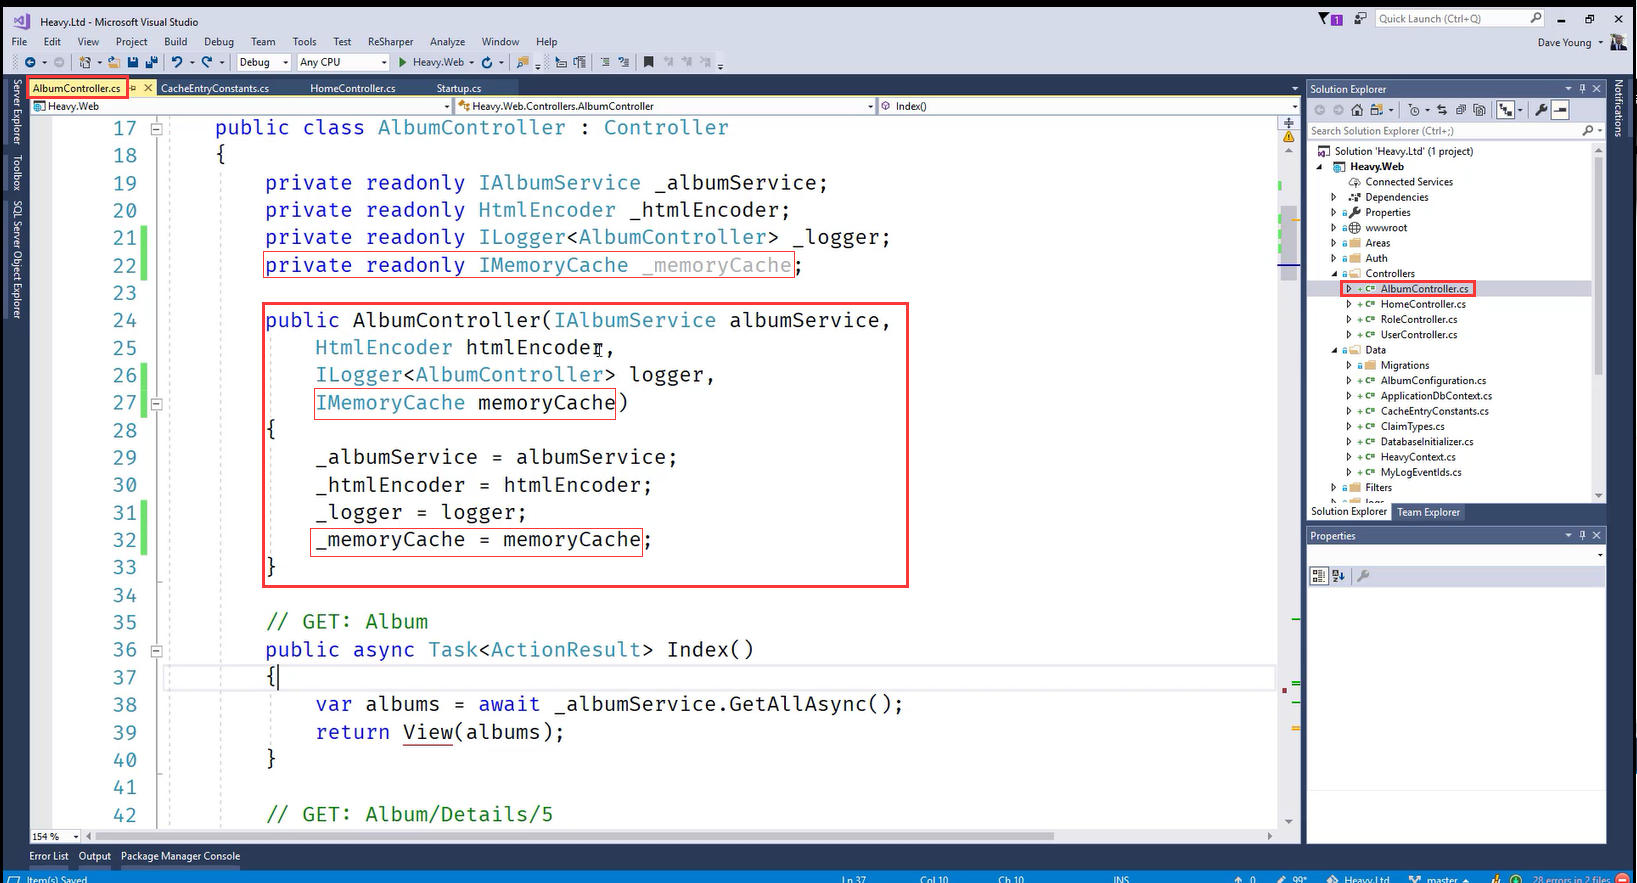This screenshot has width=1637, height=883.
Task: Open the Team Explorer tab
Action: 1428,512
